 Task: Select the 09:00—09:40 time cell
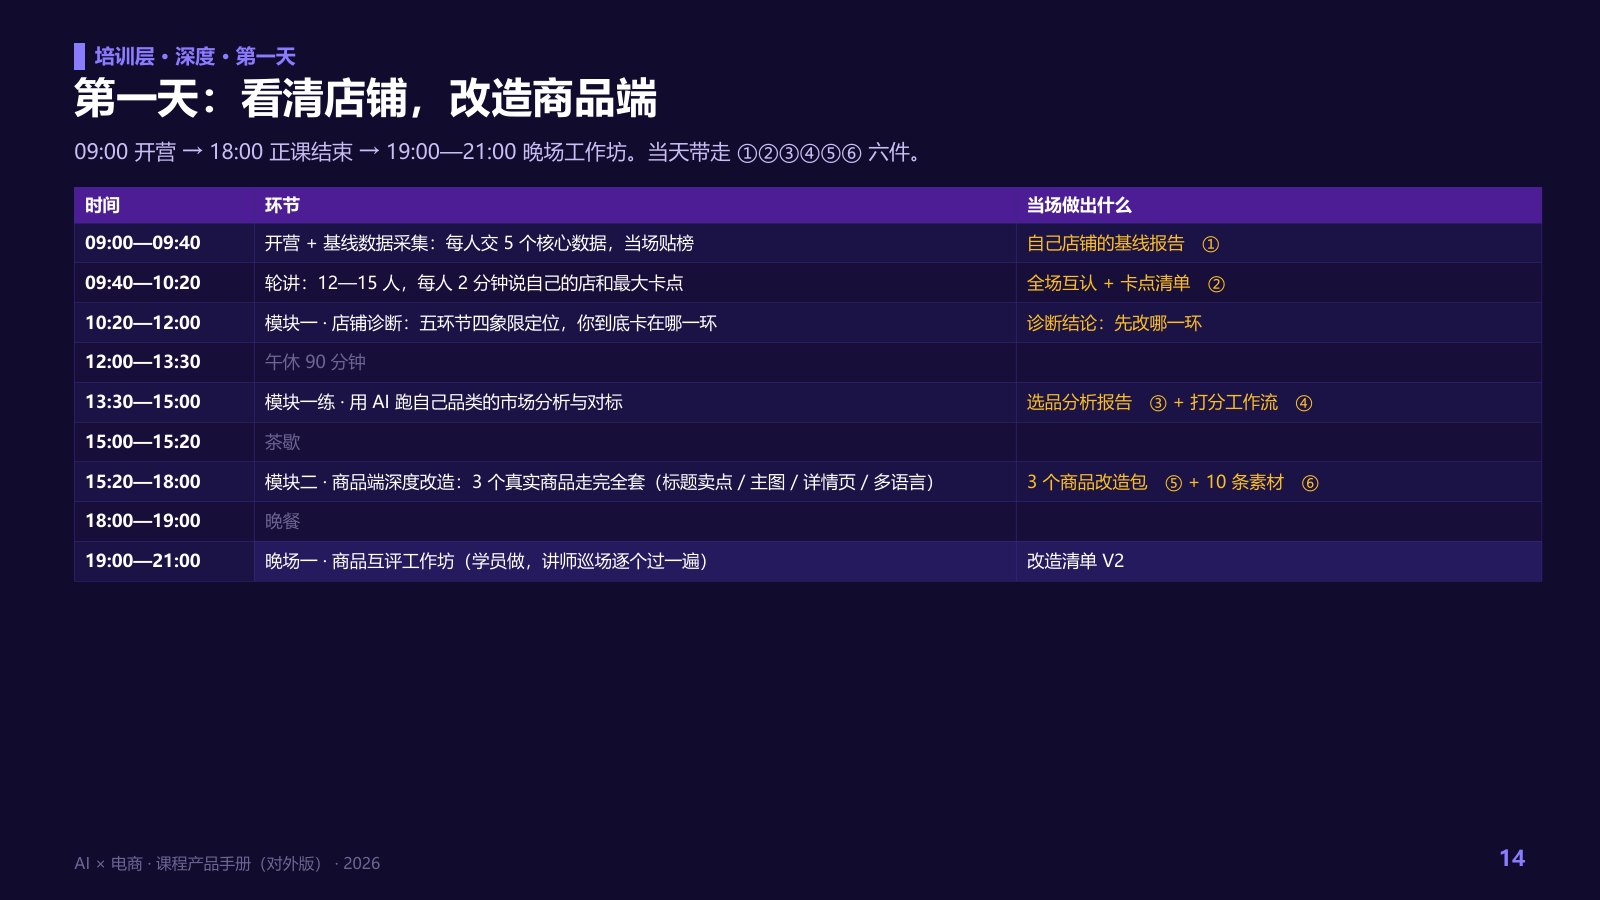(164, 243)
